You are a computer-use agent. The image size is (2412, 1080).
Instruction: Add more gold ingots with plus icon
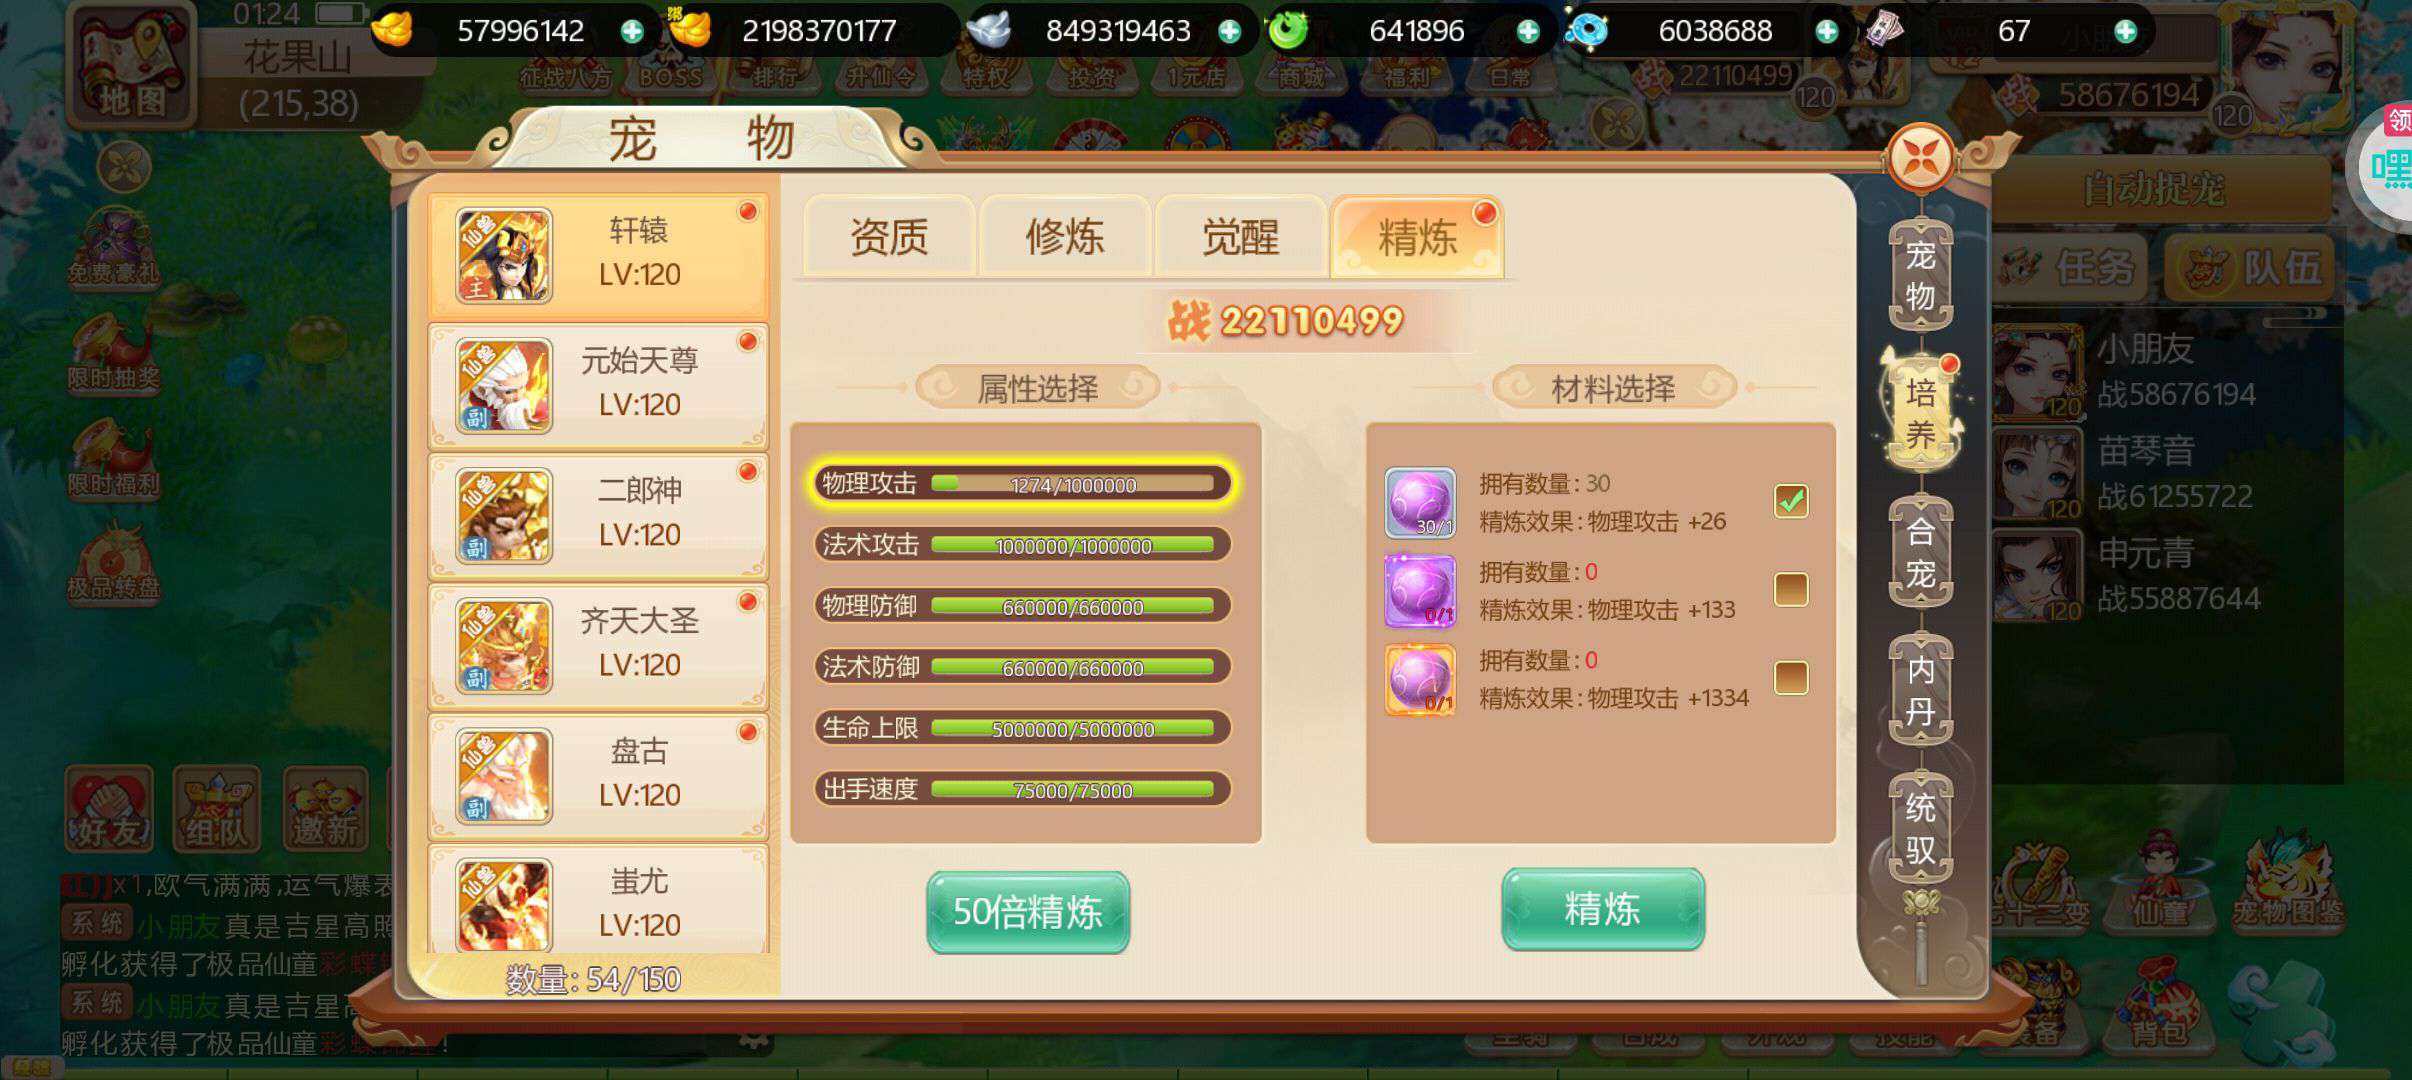point(632,32)
